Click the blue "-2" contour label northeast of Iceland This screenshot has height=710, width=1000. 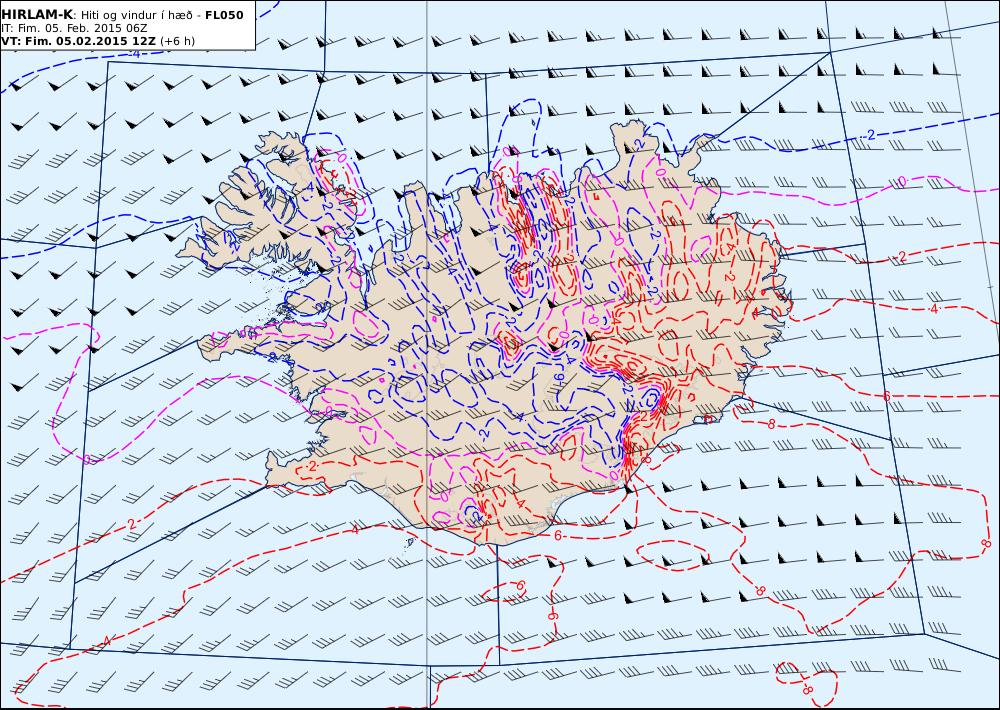coord(869,135)
